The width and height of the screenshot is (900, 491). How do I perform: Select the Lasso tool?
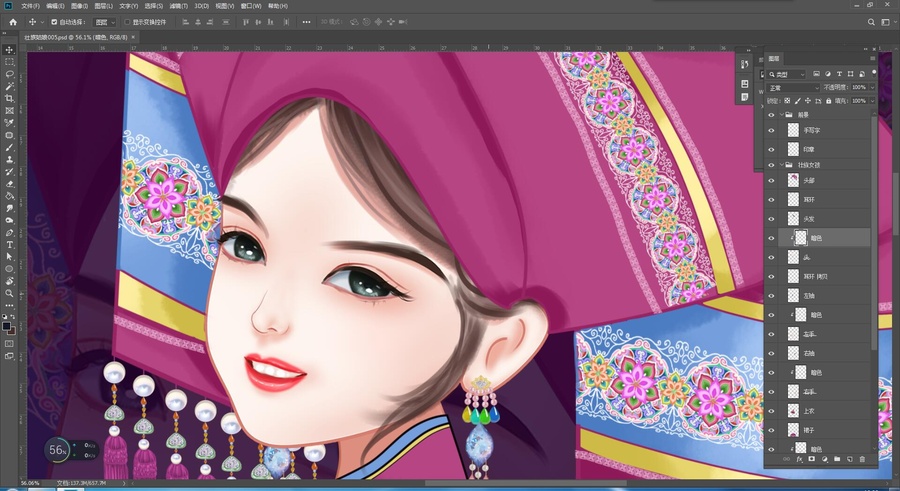(x=9, y=74)
